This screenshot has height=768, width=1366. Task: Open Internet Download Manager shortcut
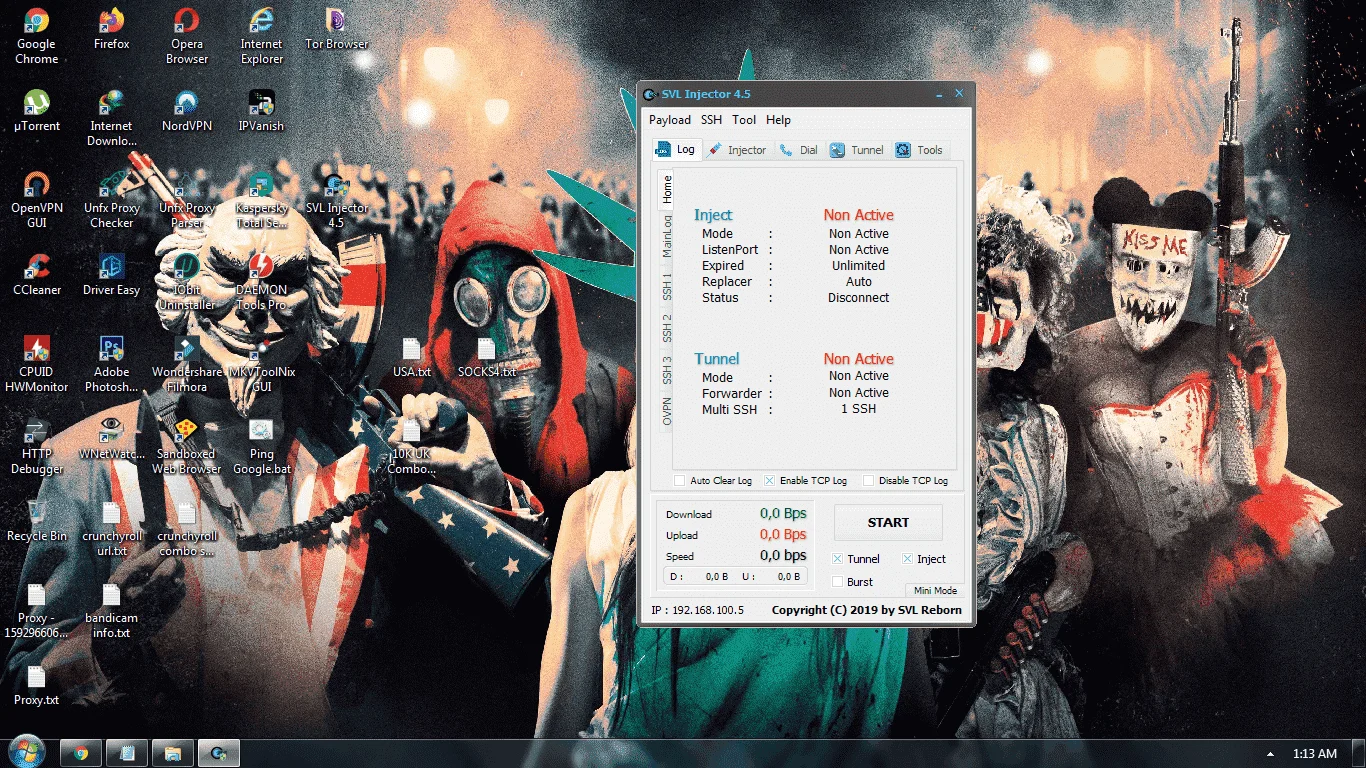(x=111, y=118)
